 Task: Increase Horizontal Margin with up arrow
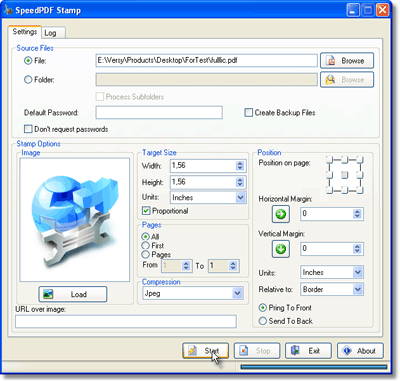(357, 211)
